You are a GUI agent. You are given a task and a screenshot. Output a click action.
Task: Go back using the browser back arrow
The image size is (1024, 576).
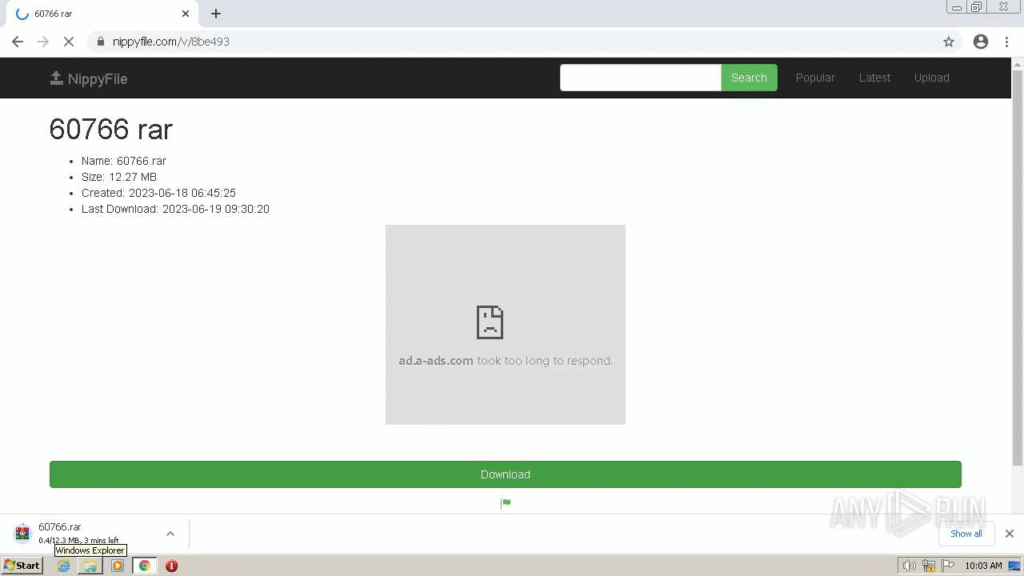click(17, 42)
